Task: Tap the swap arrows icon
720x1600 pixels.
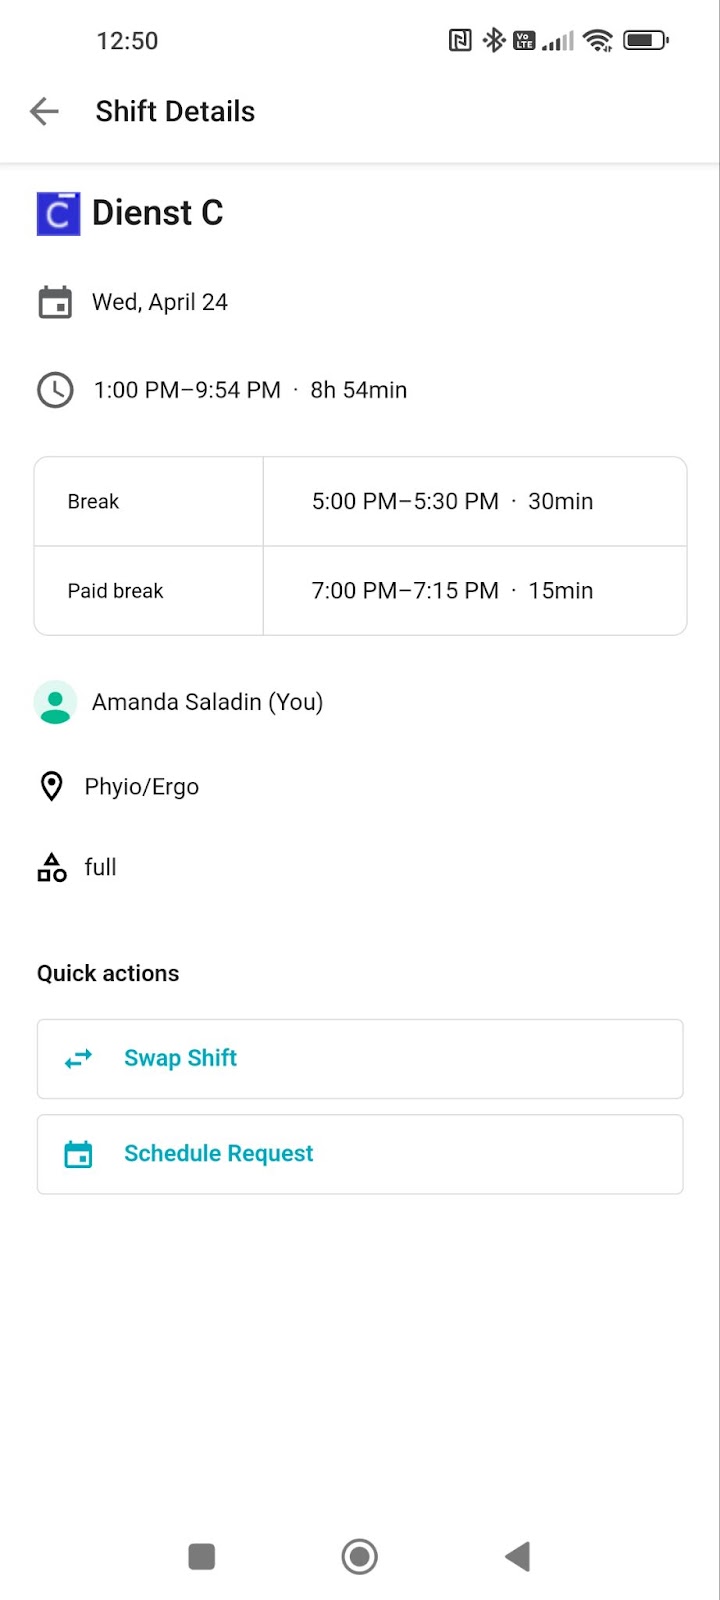Action: (x=78, y=1059)
